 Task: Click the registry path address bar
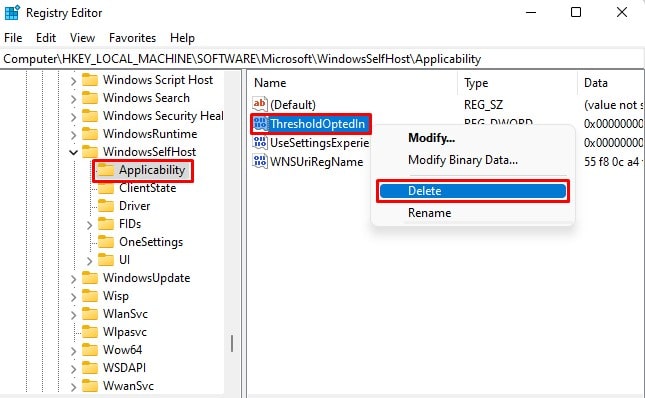coord(322,59)
